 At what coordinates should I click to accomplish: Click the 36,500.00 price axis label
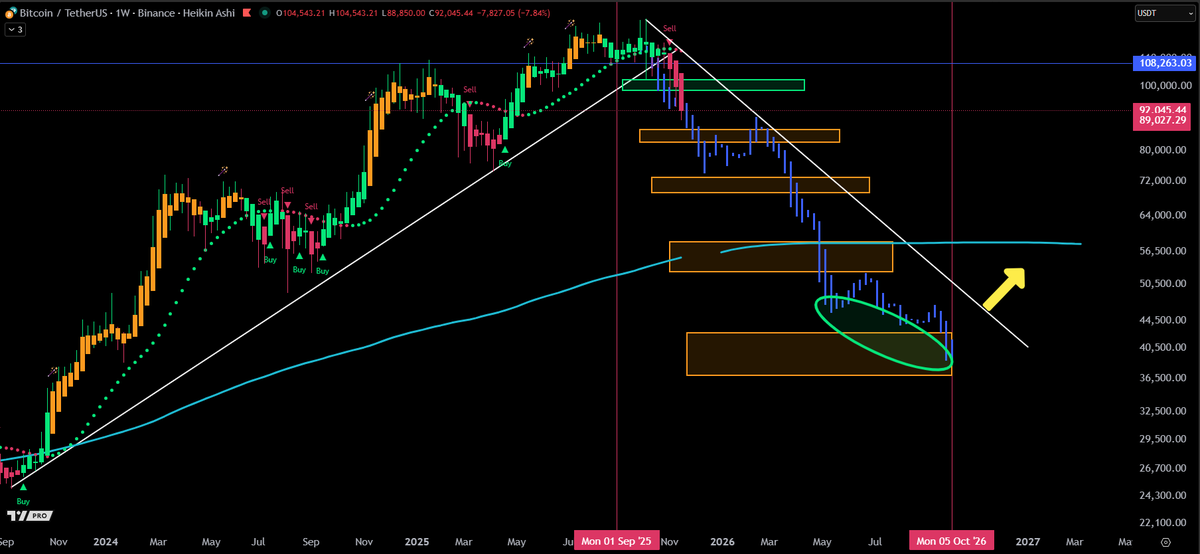point(1165,378)
